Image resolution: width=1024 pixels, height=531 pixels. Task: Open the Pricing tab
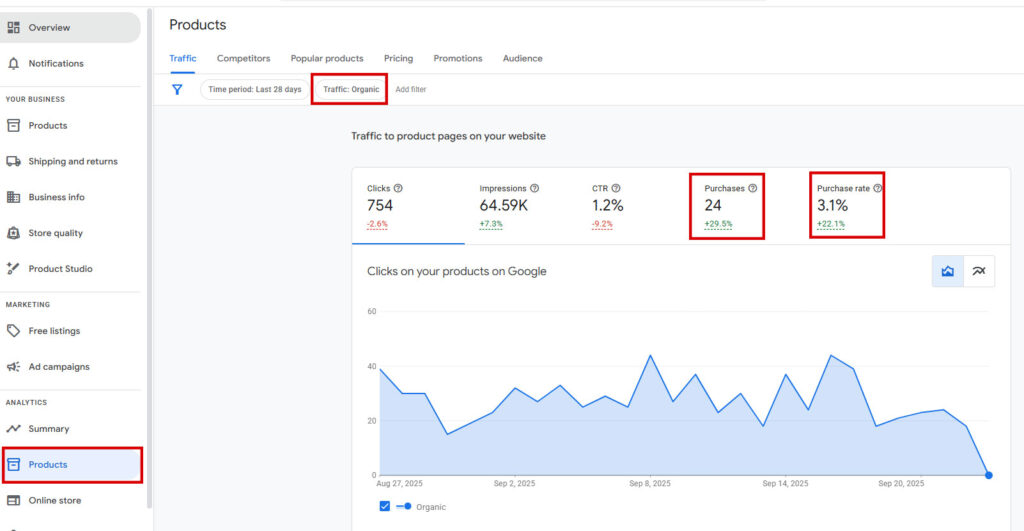[x=398, y=58]
